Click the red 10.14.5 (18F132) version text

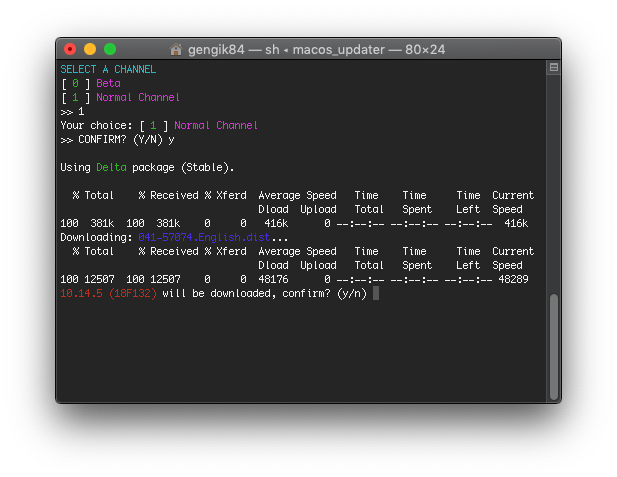(109, 294)
